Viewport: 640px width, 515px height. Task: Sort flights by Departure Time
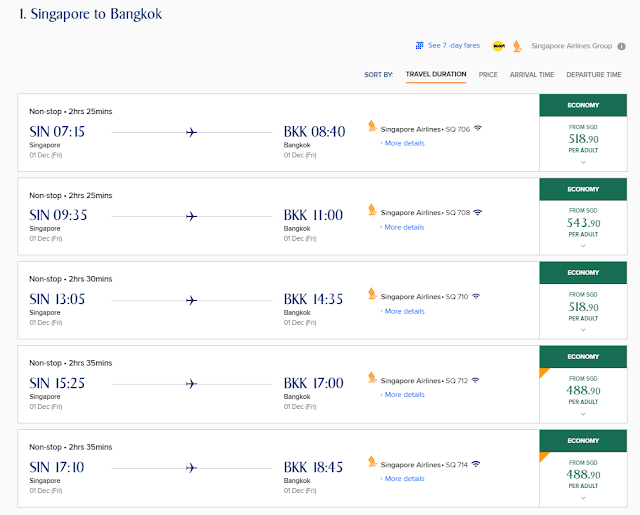[x=593, y=75]
